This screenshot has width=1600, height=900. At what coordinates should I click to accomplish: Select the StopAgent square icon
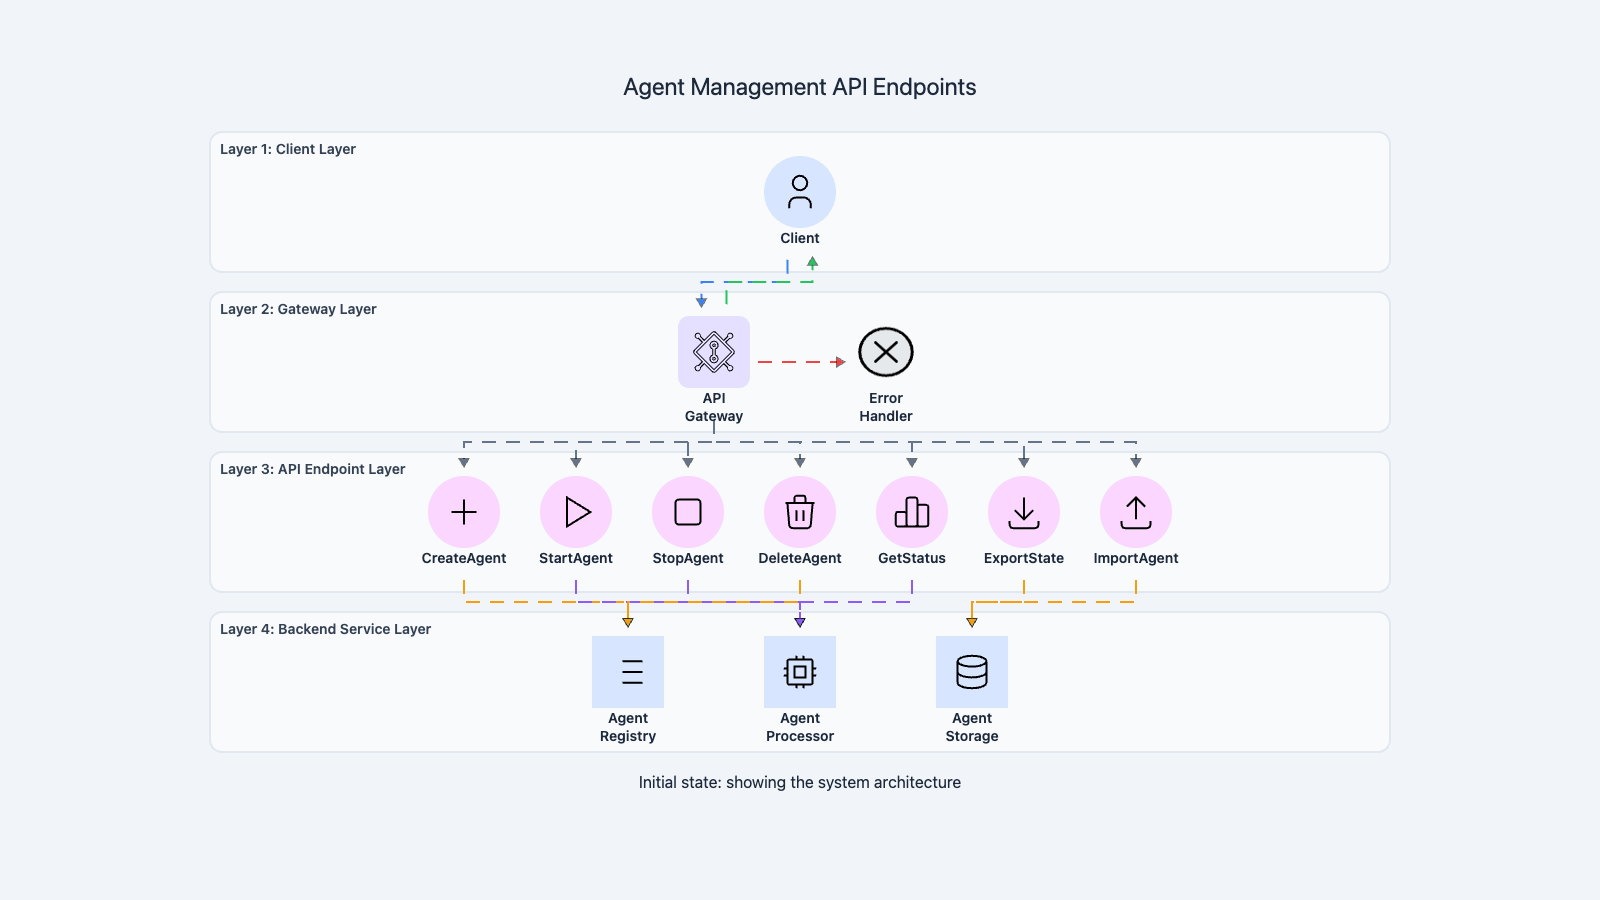pos(688,512)
